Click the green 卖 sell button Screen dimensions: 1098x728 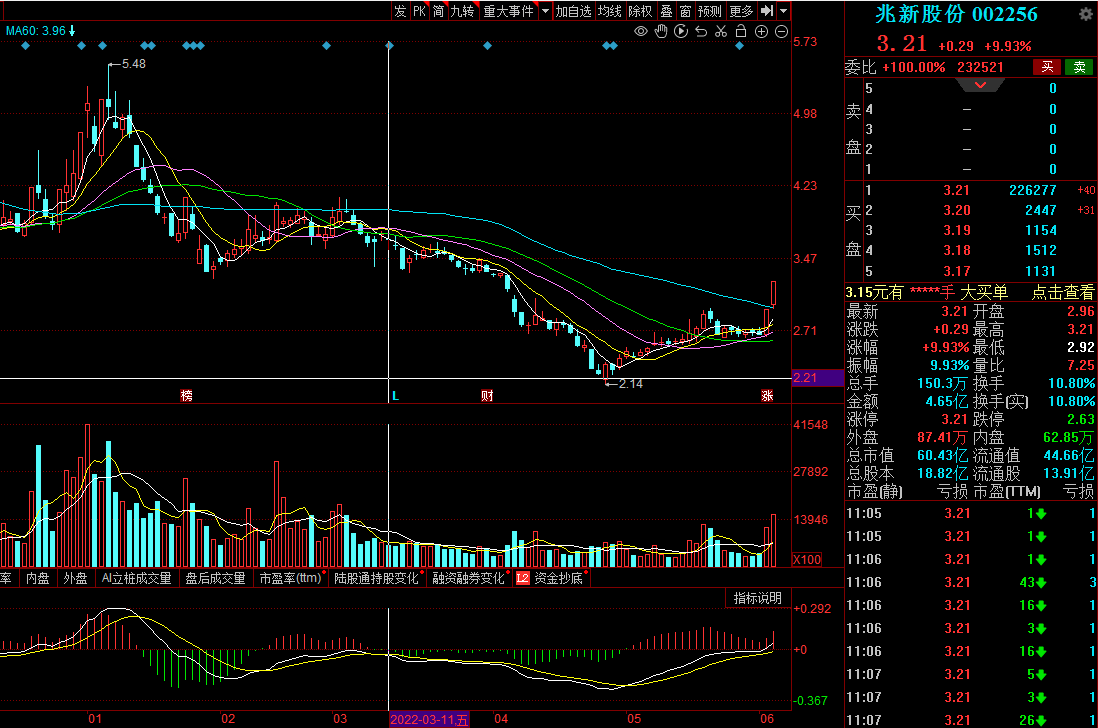coord(1079,66)
